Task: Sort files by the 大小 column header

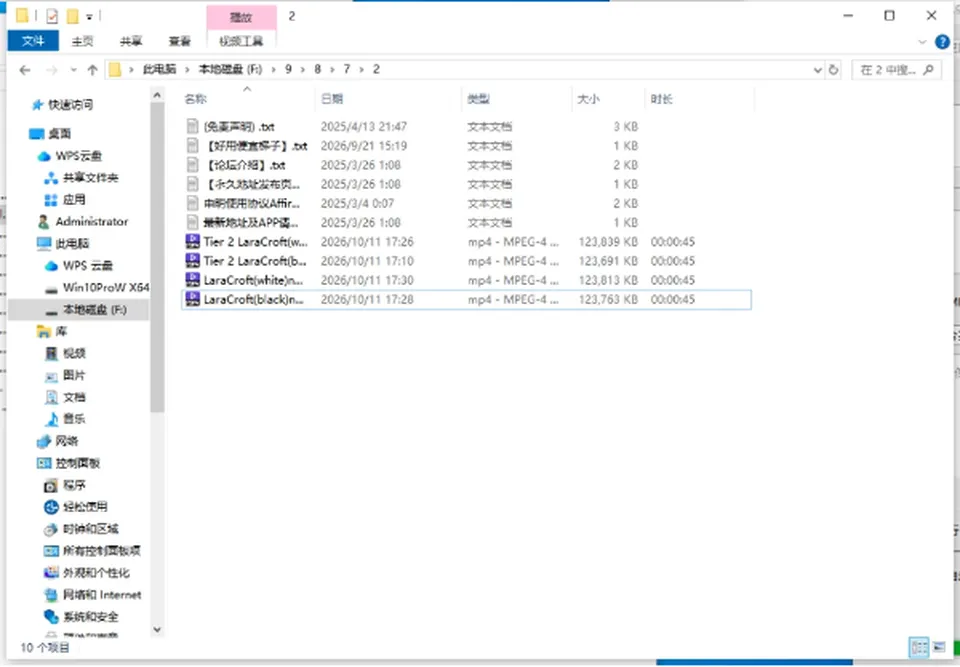Action: click(x=588, y=99)
